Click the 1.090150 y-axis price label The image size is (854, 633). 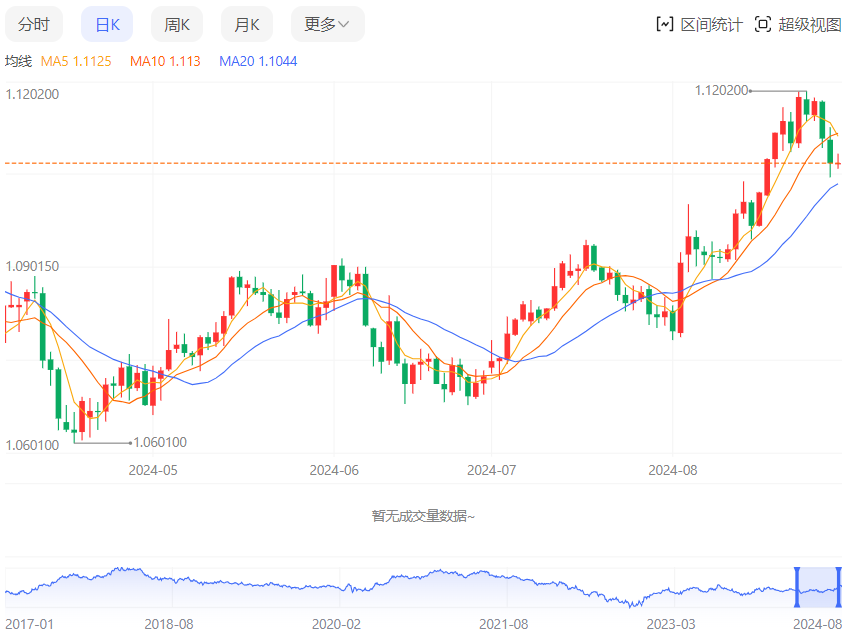click(x=32, y=266)
